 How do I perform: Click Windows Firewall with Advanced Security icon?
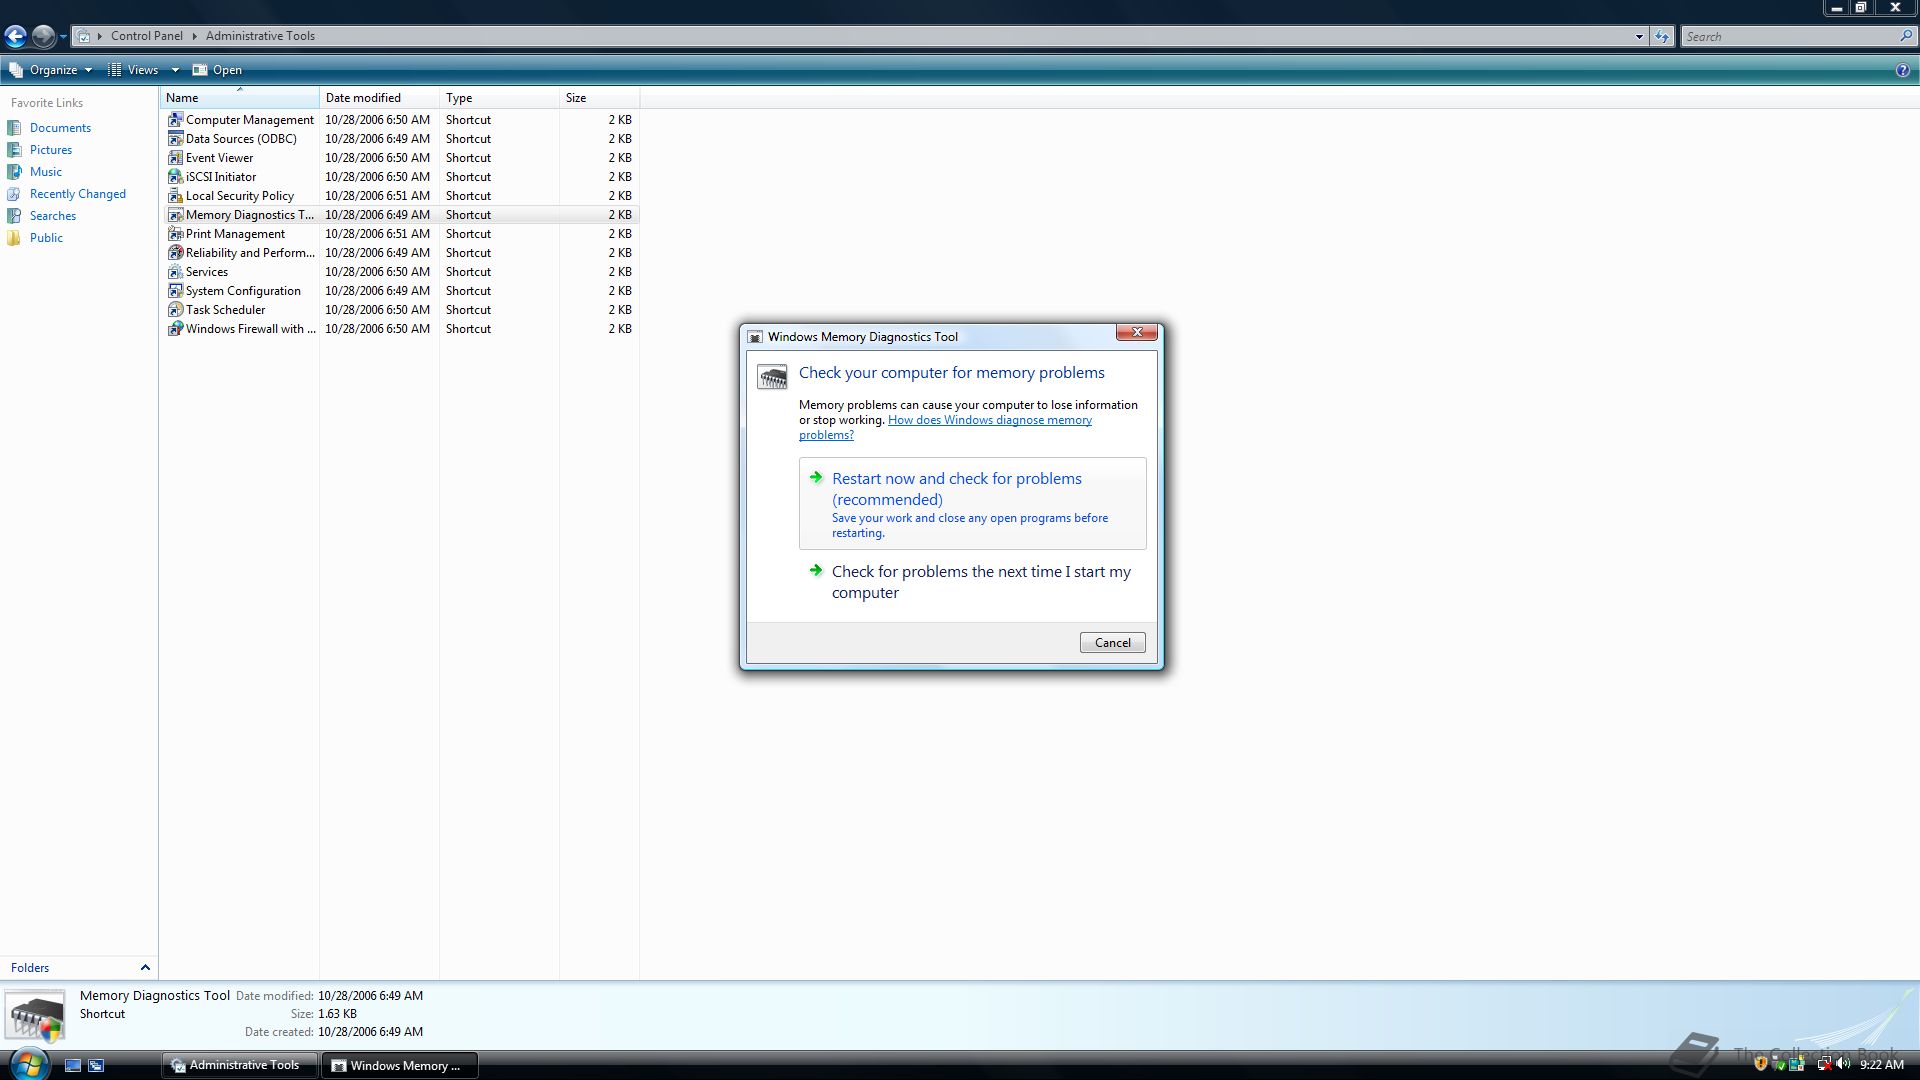tap(175, 328)
